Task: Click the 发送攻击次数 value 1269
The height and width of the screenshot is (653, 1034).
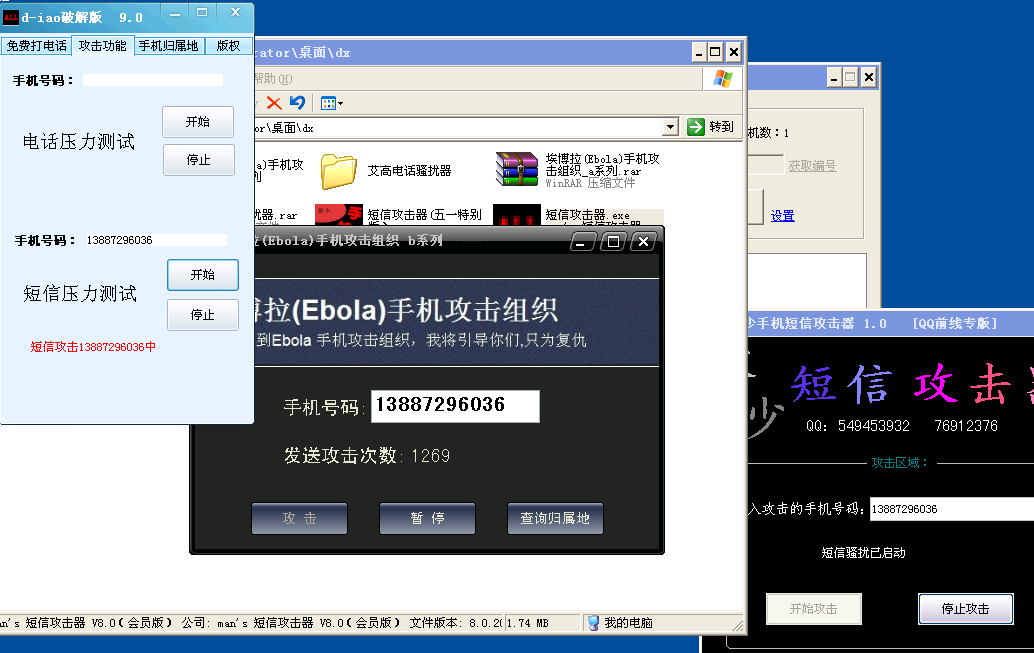Action: click(x=431, y=456)
